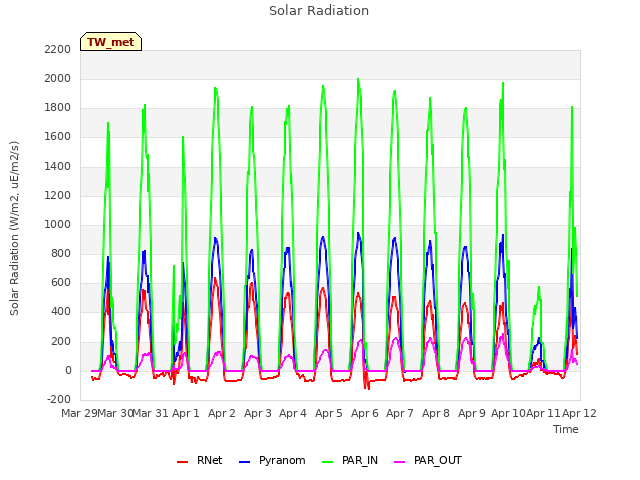Click the Apr 5 x-axis label
This screenshot has width=640, height=480.
[329, 413]
